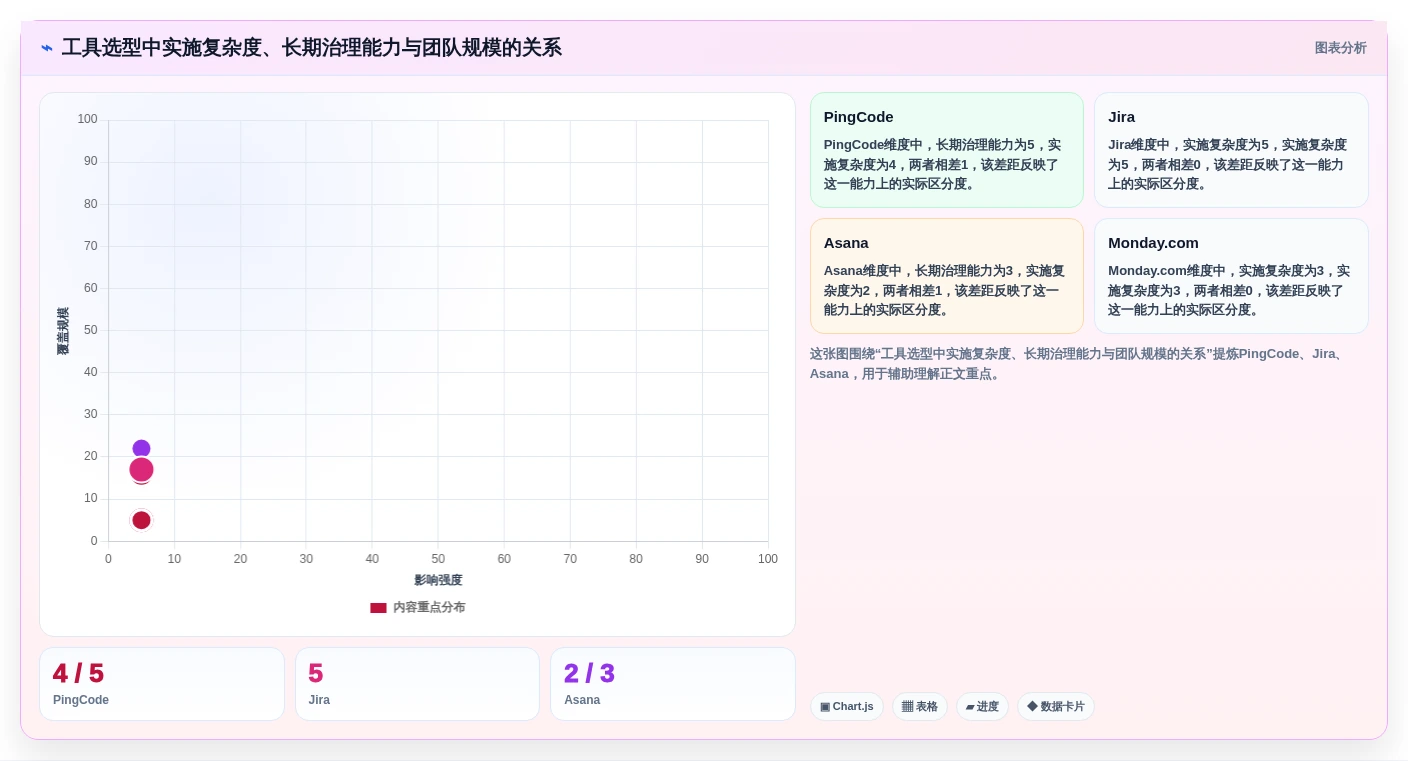Select the dark red bubble near value 5
The height and width of the screenshot is (761, 1408).
(x=141, y=520)
